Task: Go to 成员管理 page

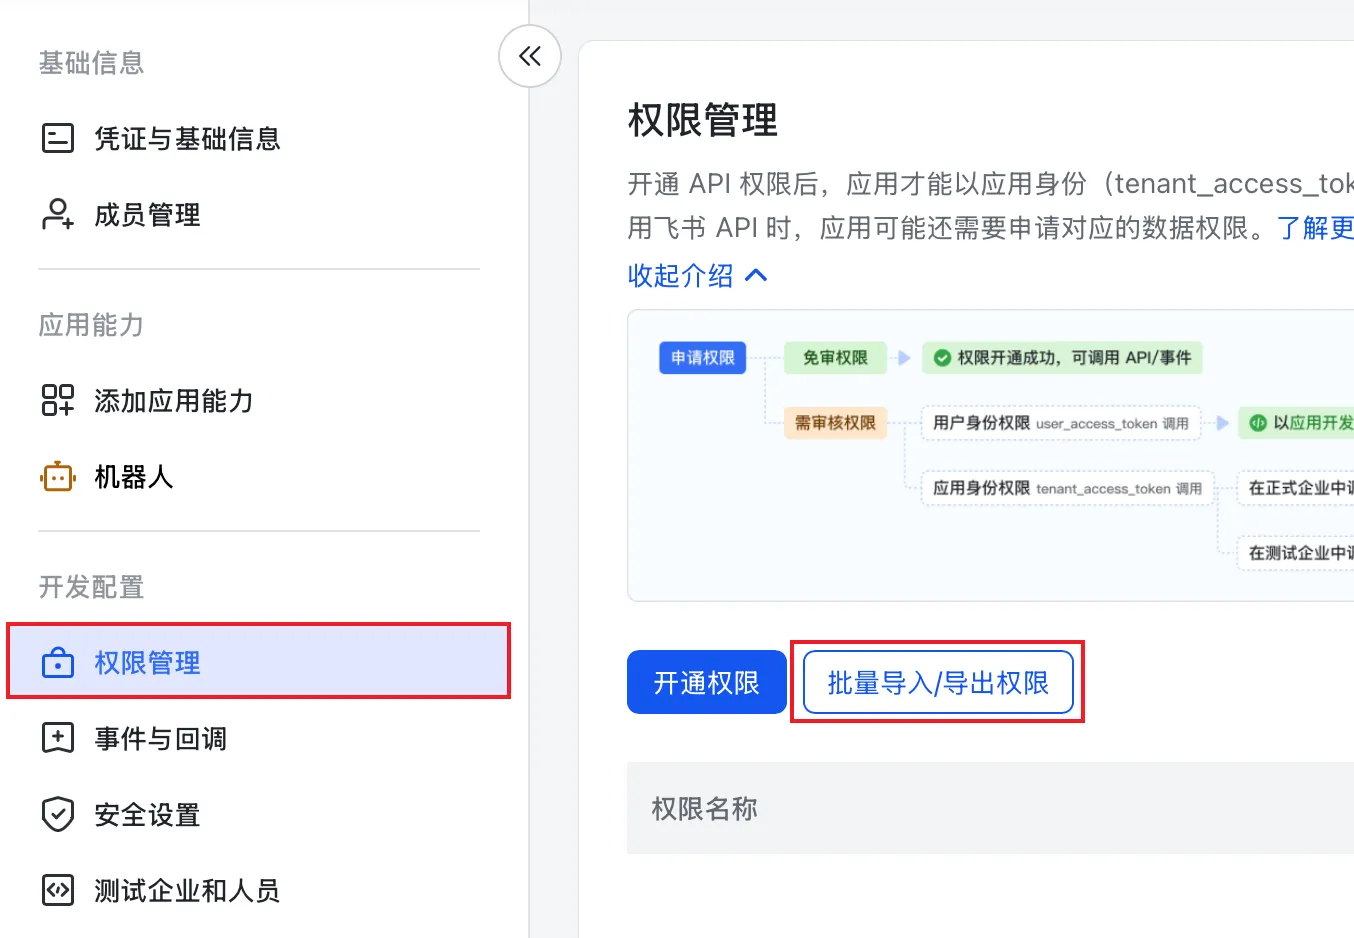Action: pos(147,214)
